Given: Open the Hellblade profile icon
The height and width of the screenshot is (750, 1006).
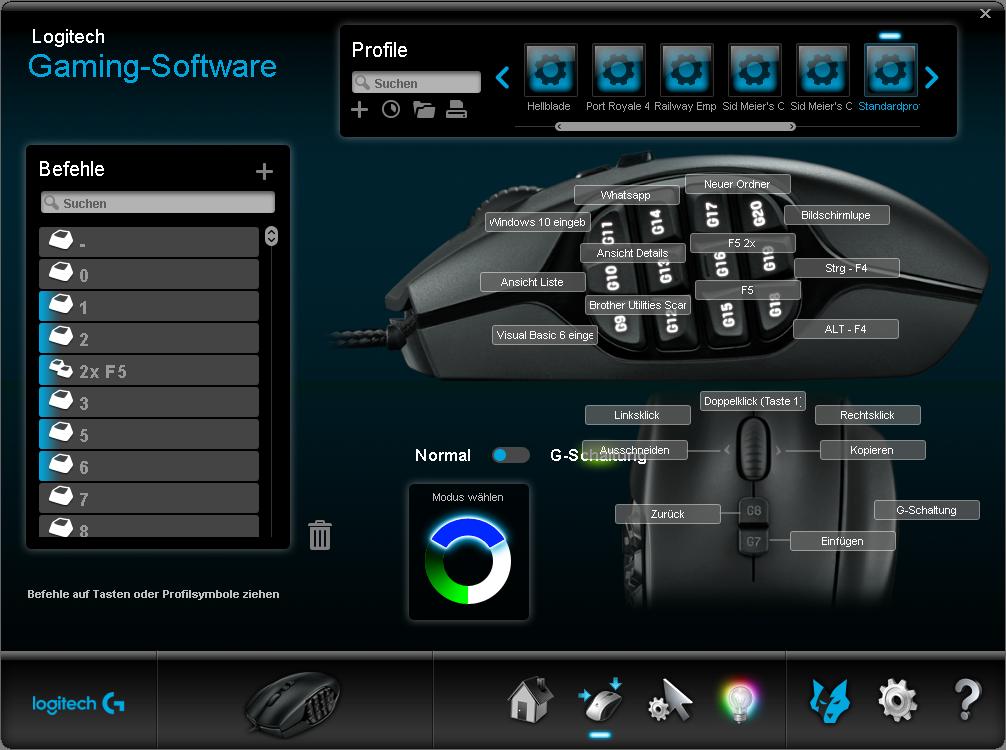Looking at the screenshot, I should (550, 70).
